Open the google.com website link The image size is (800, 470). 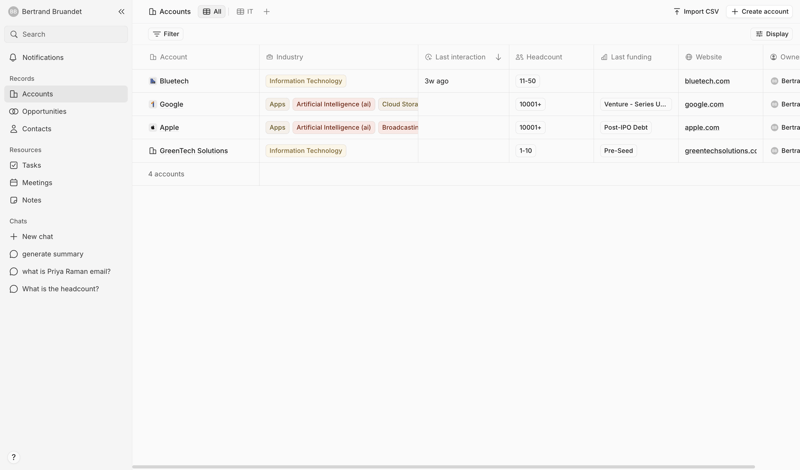(704, 104)
